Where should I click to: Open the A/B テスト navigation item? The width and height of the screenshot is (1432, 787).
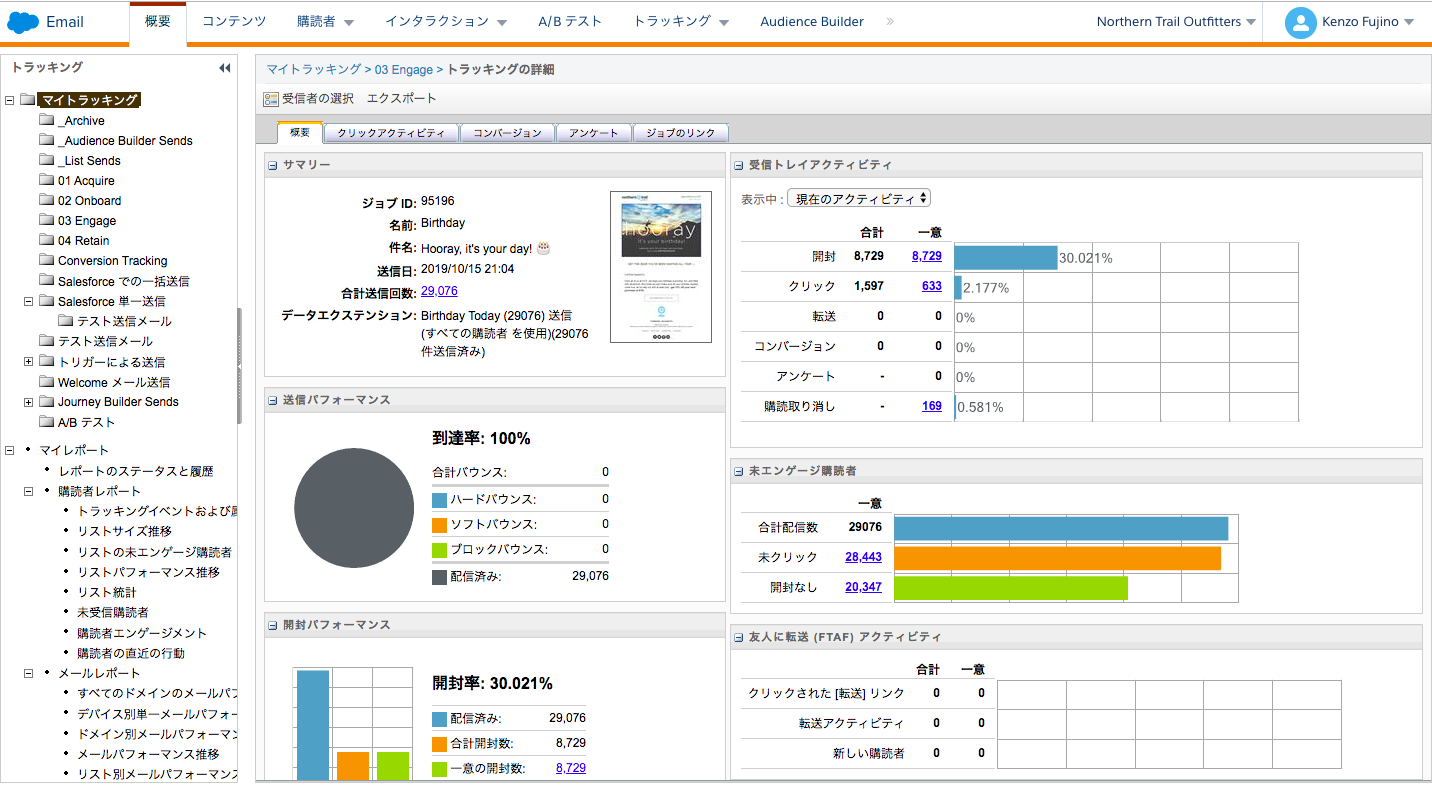(570, 21)
